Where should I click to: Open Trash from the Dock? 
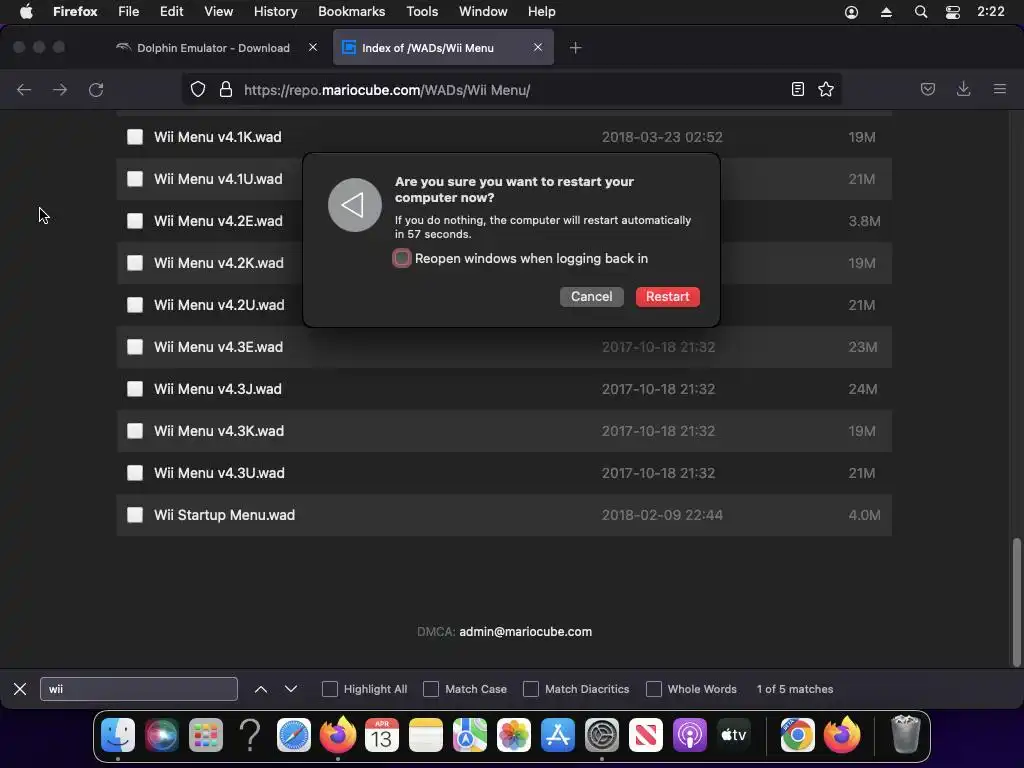(x=906, y=735)
